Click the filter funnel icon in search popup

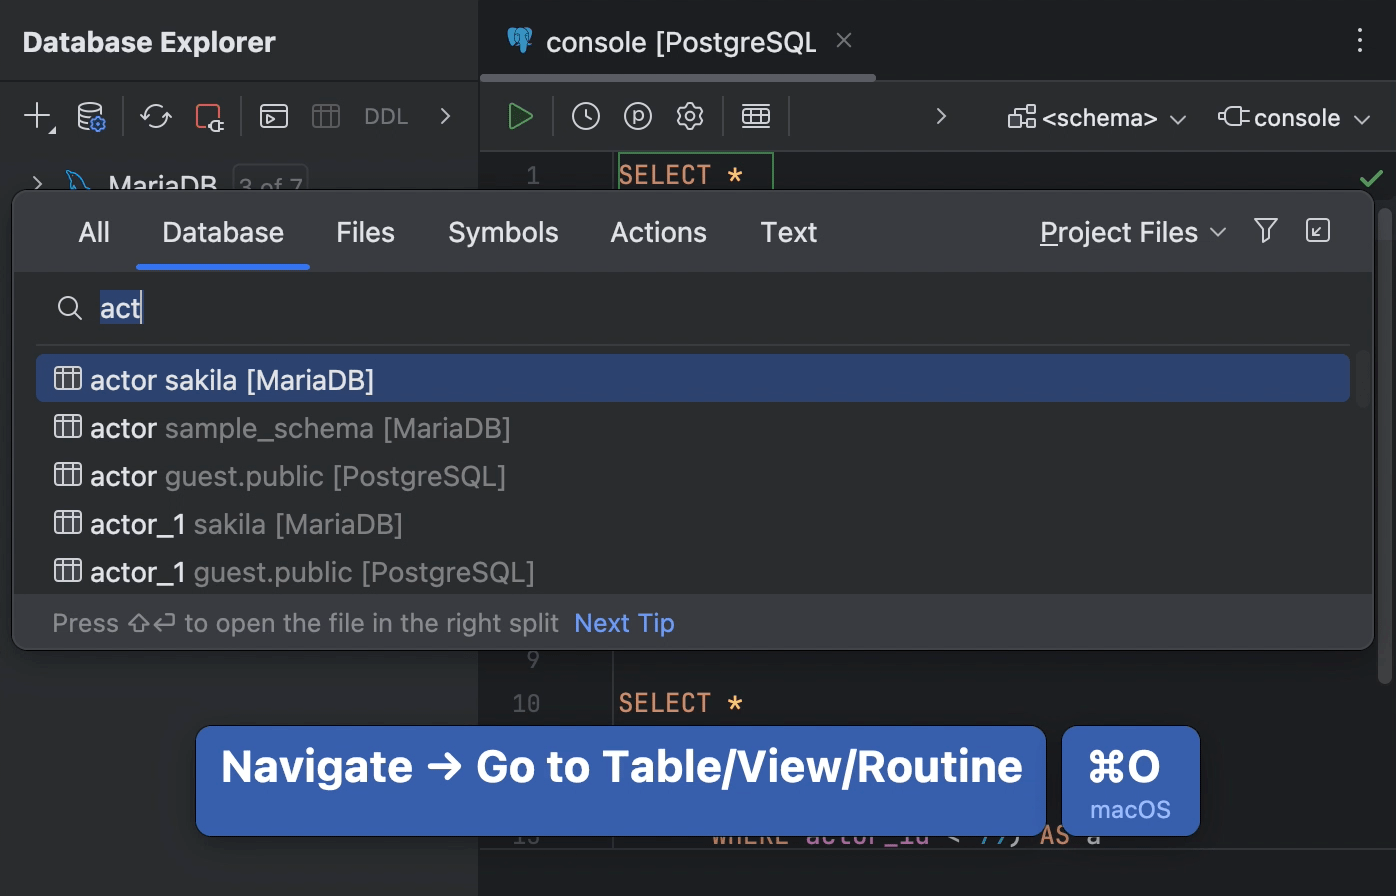(1266, 232)
